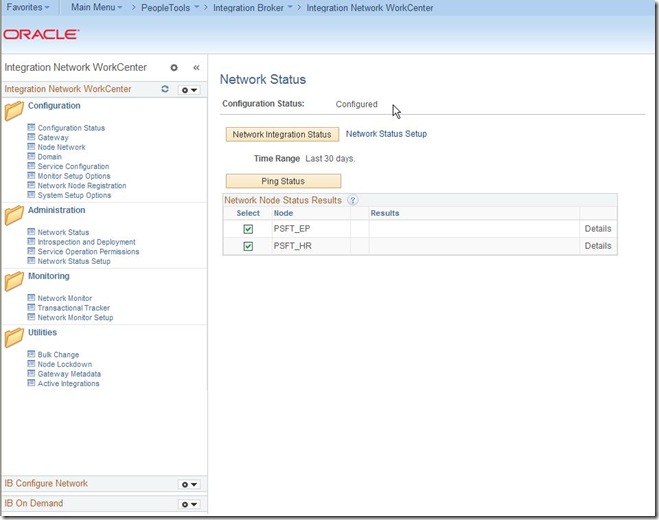The width and height of the screenshot is (659, 520).
Task: Click the page icon beside Active Integrations
Action: 31,383
